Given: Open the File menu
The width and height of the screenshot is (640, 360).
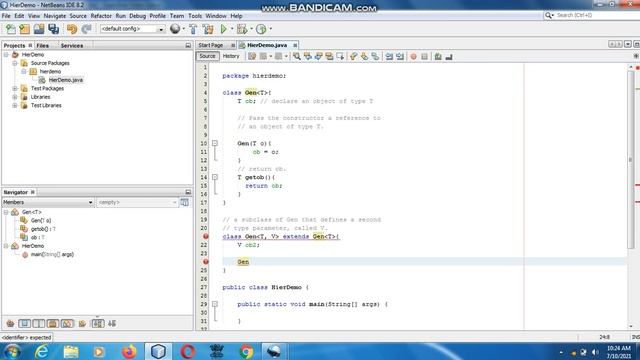Looking at the screenshot, I should click(x=6, y=16).
